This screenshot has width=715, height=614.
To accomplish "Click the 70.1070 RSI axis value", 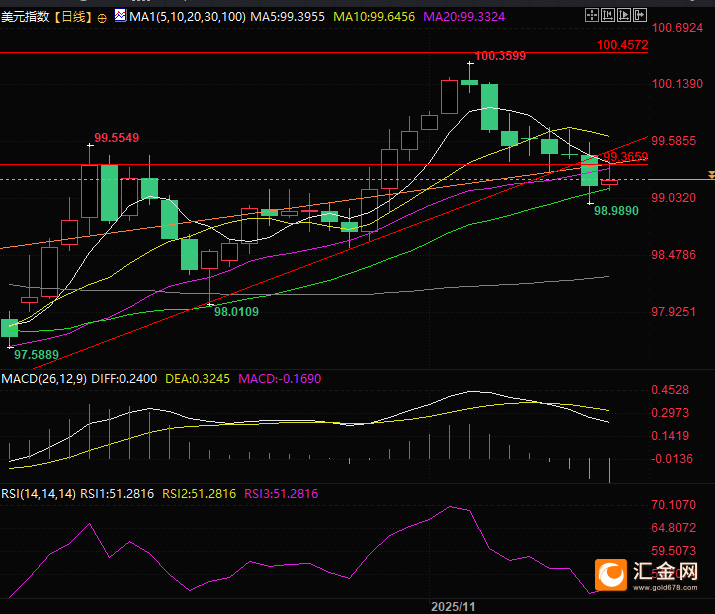I will coord(674,505).
